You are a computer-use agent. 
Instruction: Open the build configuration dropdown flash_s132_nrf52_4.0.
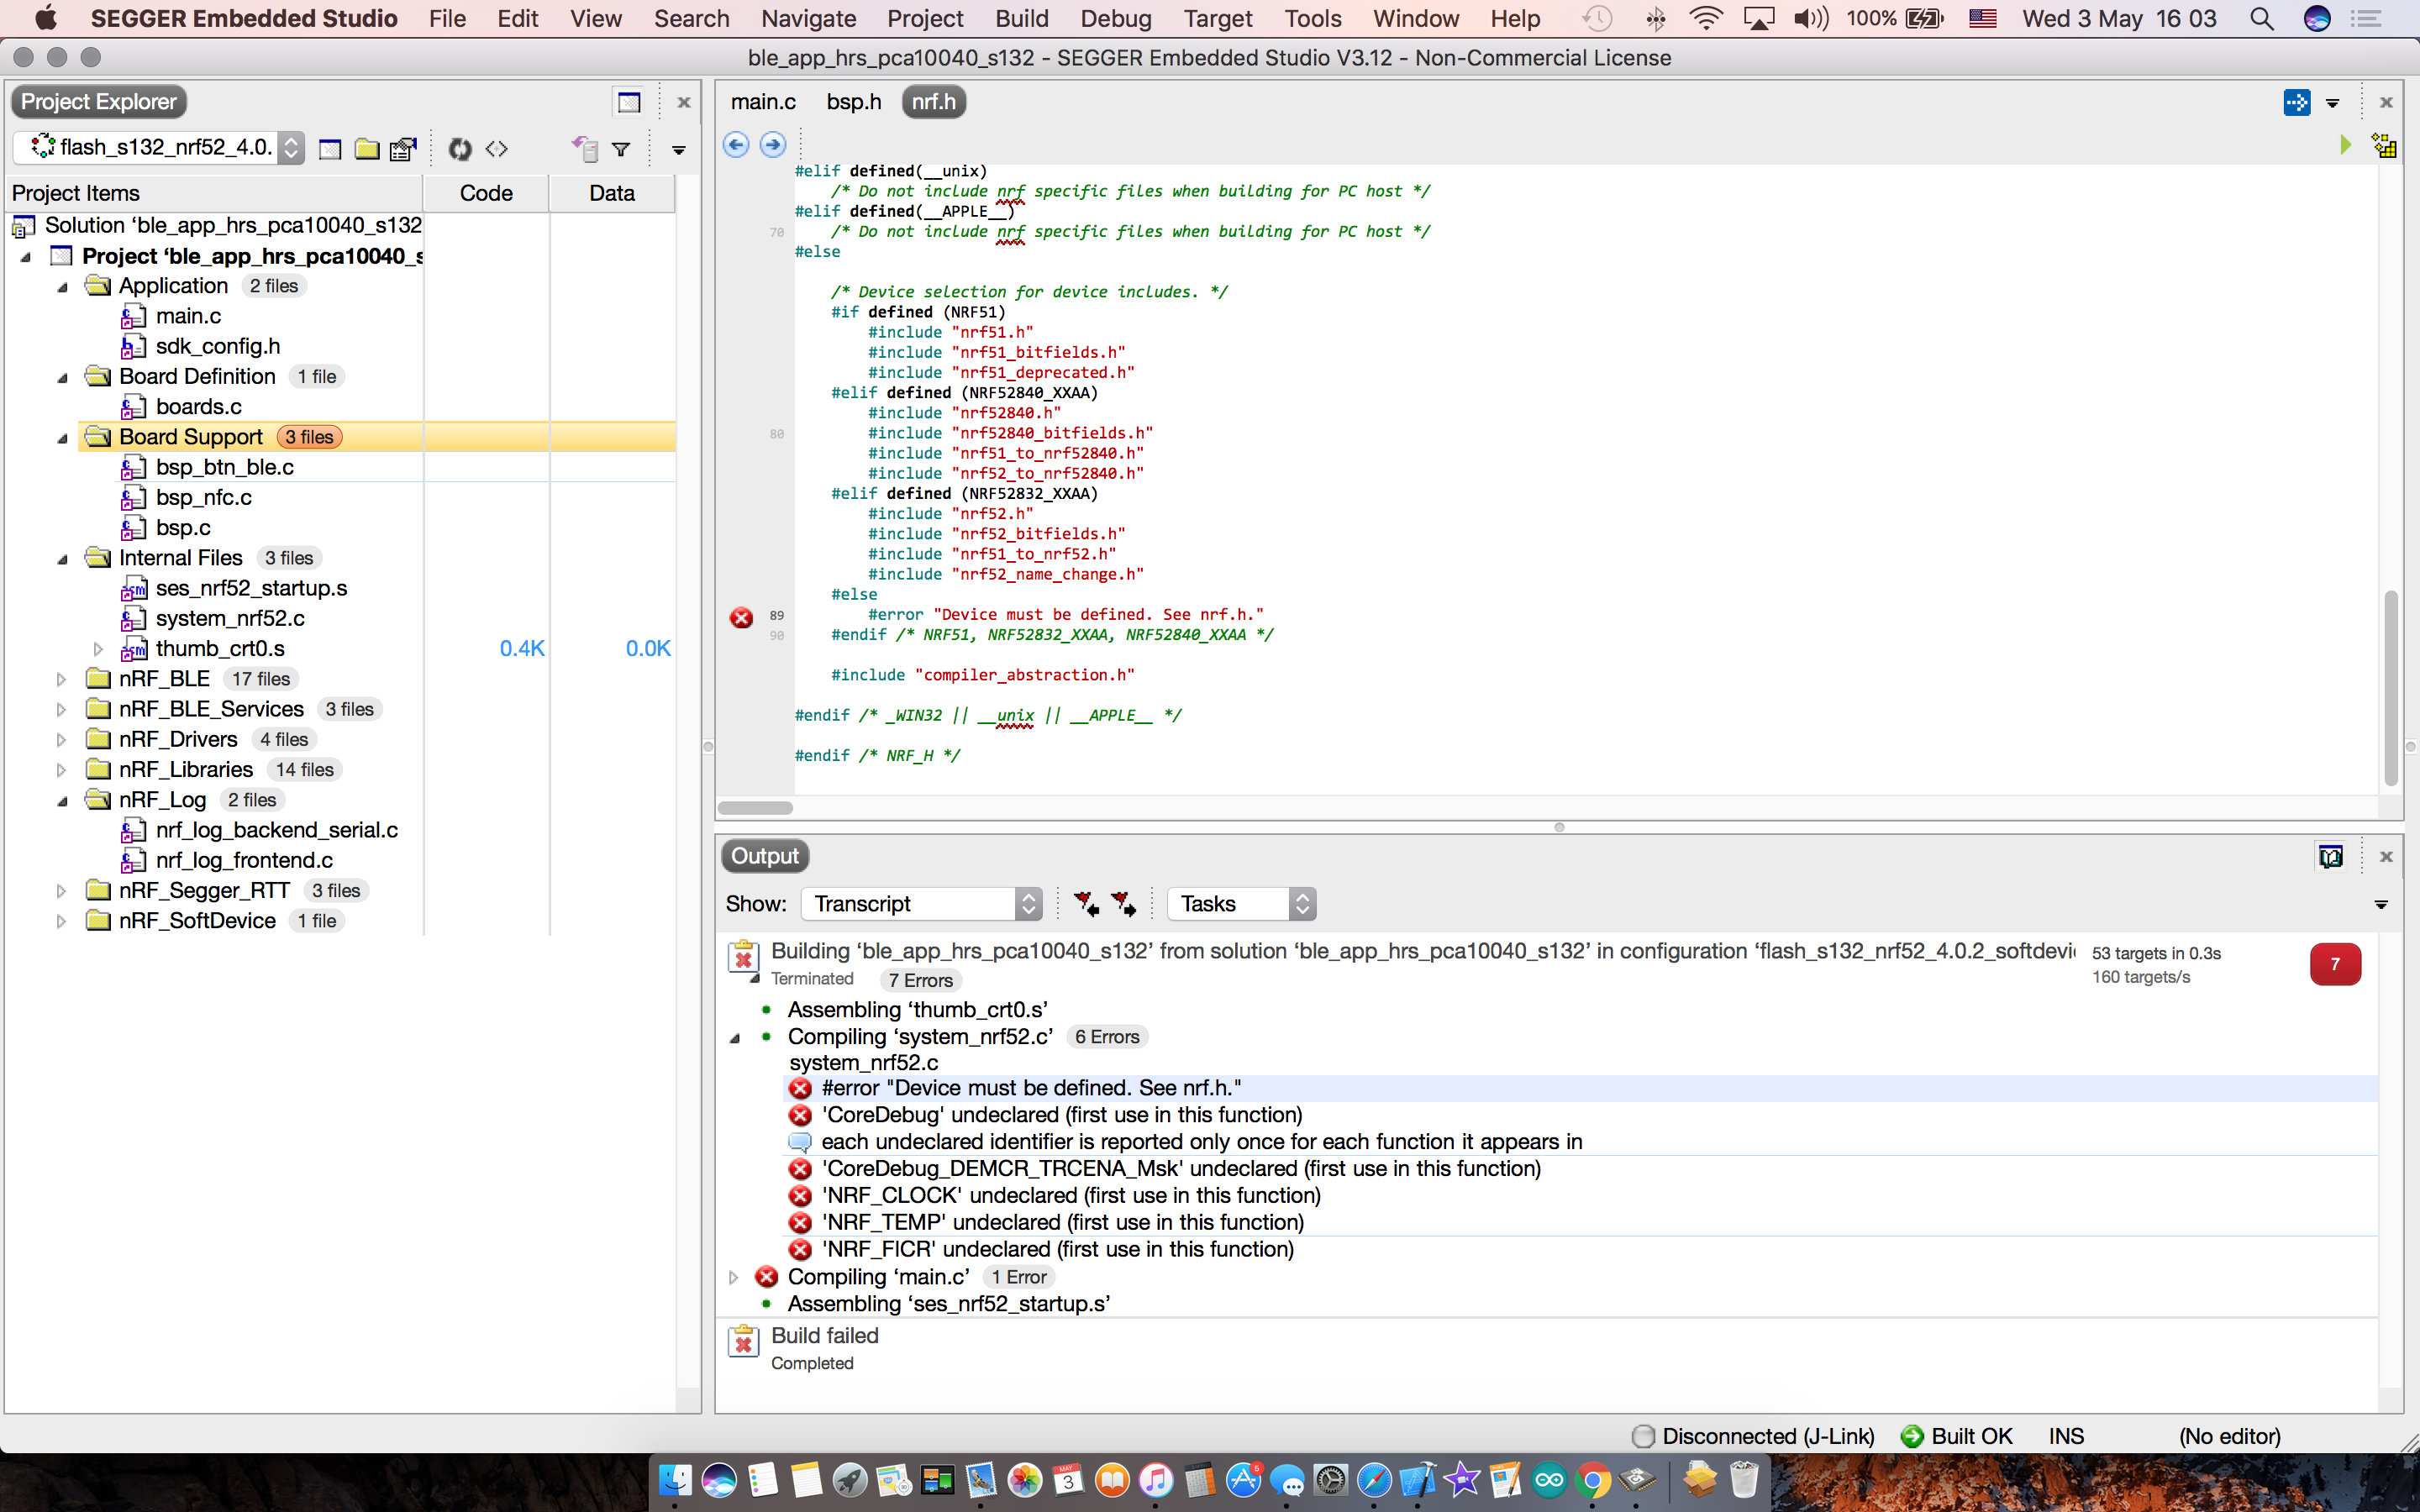tap(159, 148)
